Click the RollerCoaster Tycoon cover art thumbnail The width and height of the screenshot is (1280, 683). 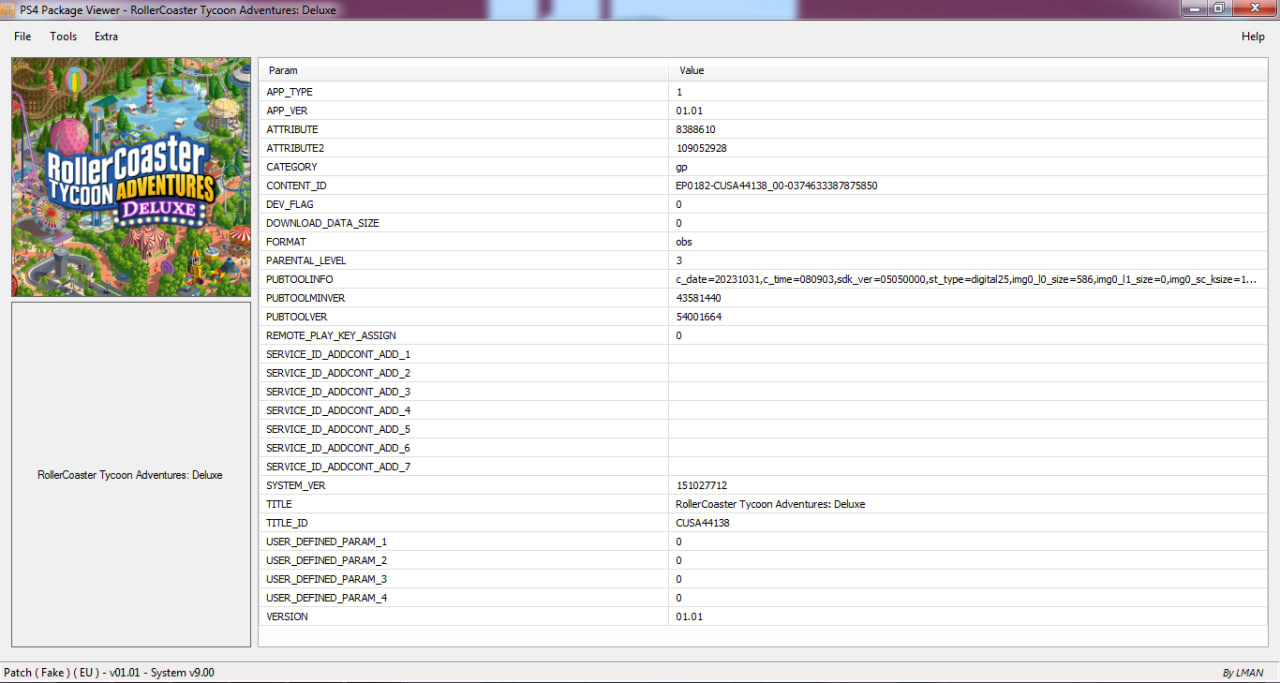tap(131, 177)
